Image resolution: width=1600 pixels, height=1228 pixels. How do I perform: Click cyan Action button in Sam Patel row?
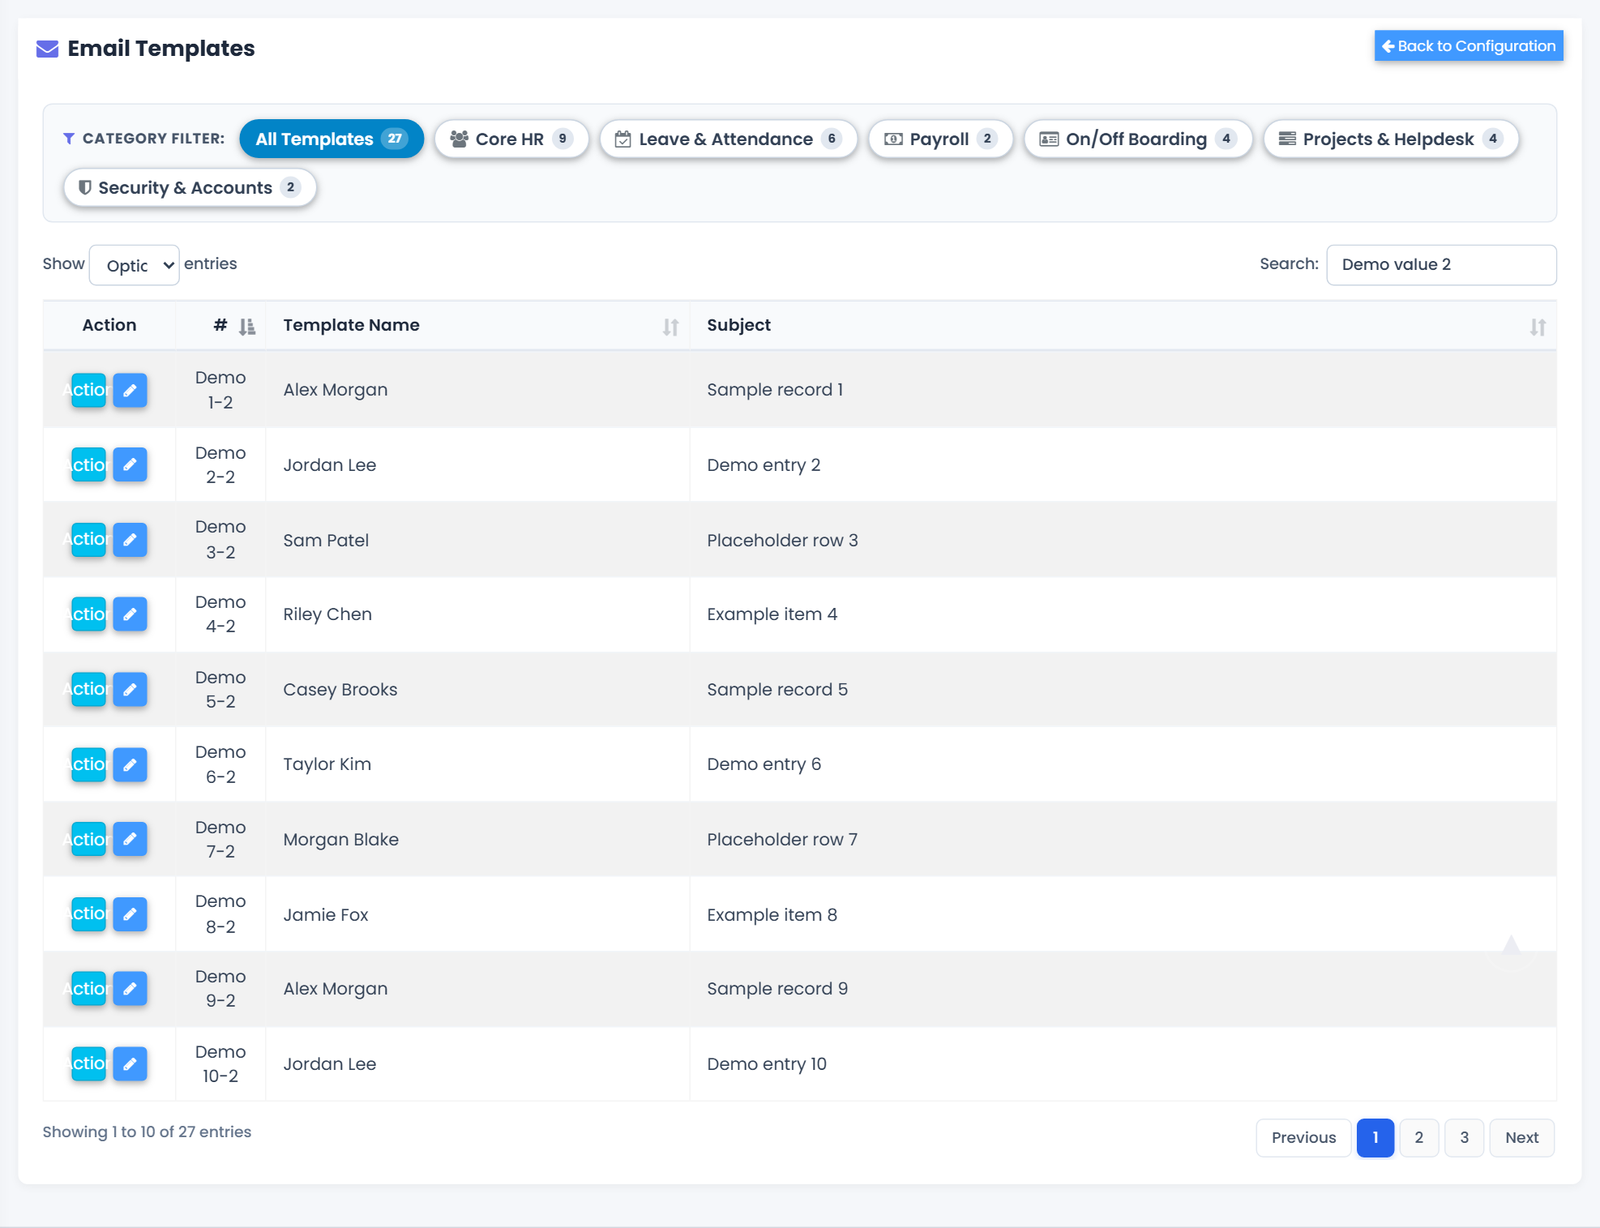point(89,540)
